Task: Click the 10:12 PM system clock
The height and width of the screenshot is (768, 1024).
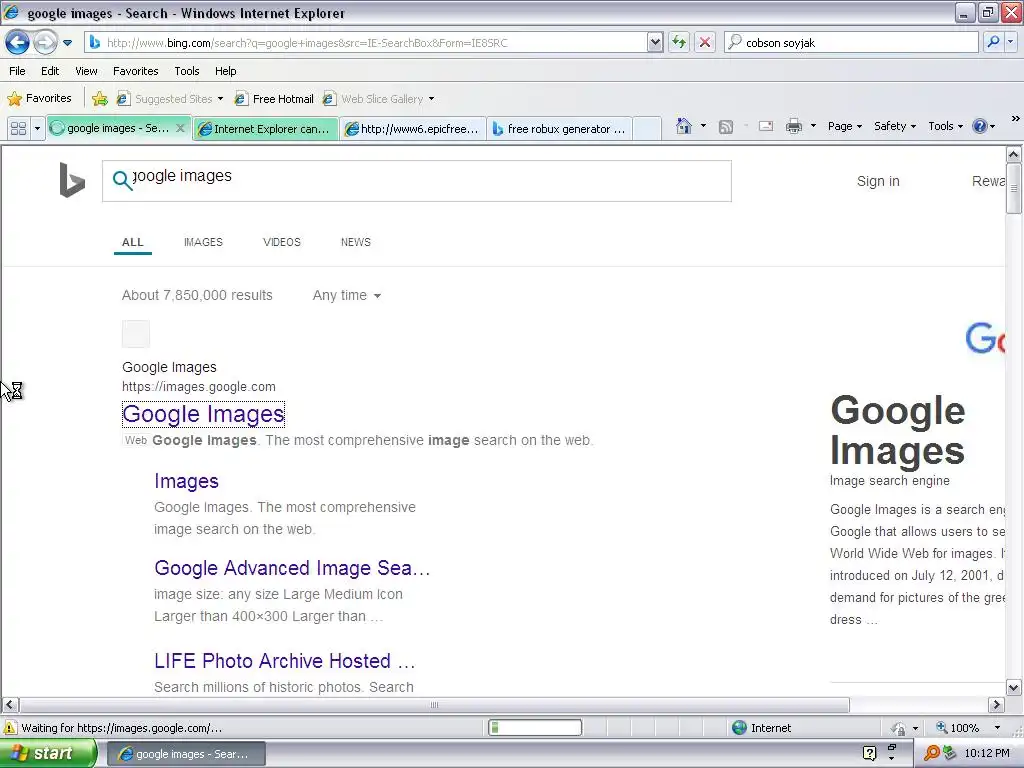Action: point(987,754)
